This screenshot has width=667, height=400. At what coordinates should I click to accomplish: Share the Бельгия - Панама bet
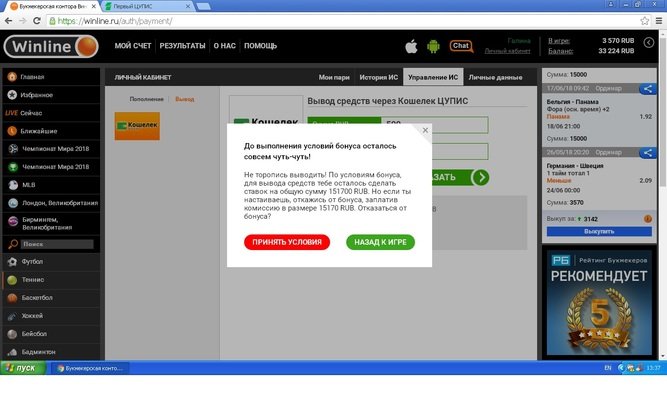tap(647, 89)
